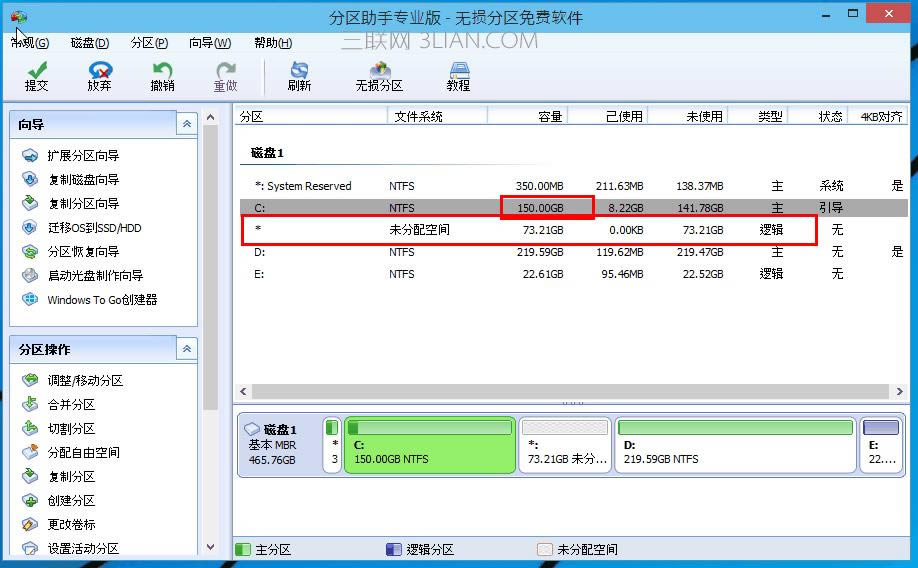Viewport: 918px width, 568px height.
Task: Open the 教程 tutorial icon
Action: [458, 77]
